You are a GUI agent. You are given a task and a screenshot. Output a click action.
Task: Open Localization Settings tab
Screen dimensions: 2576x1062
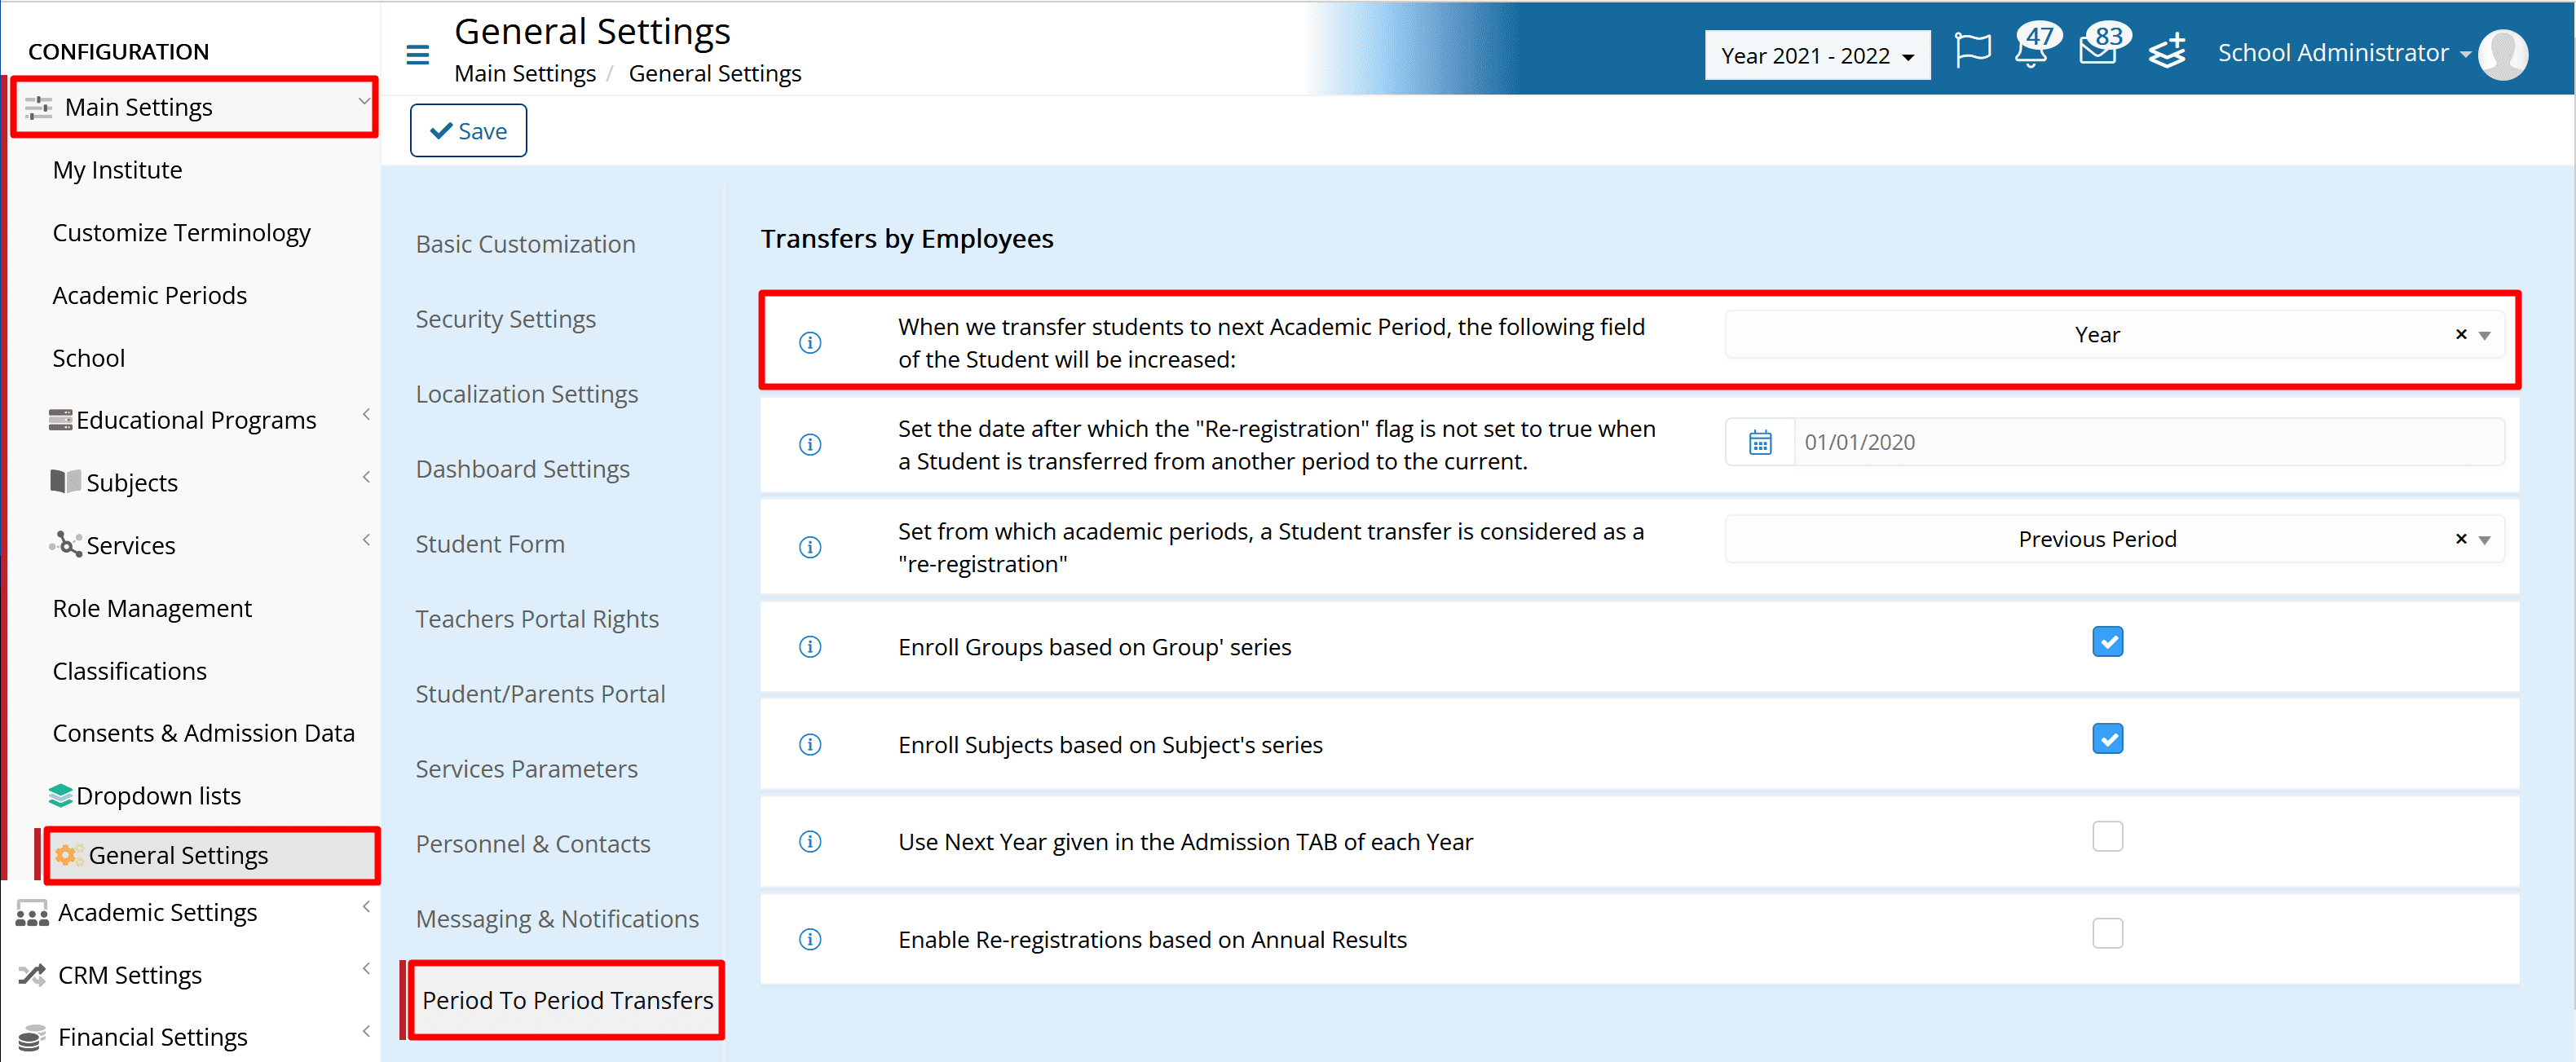click(526, 394)
